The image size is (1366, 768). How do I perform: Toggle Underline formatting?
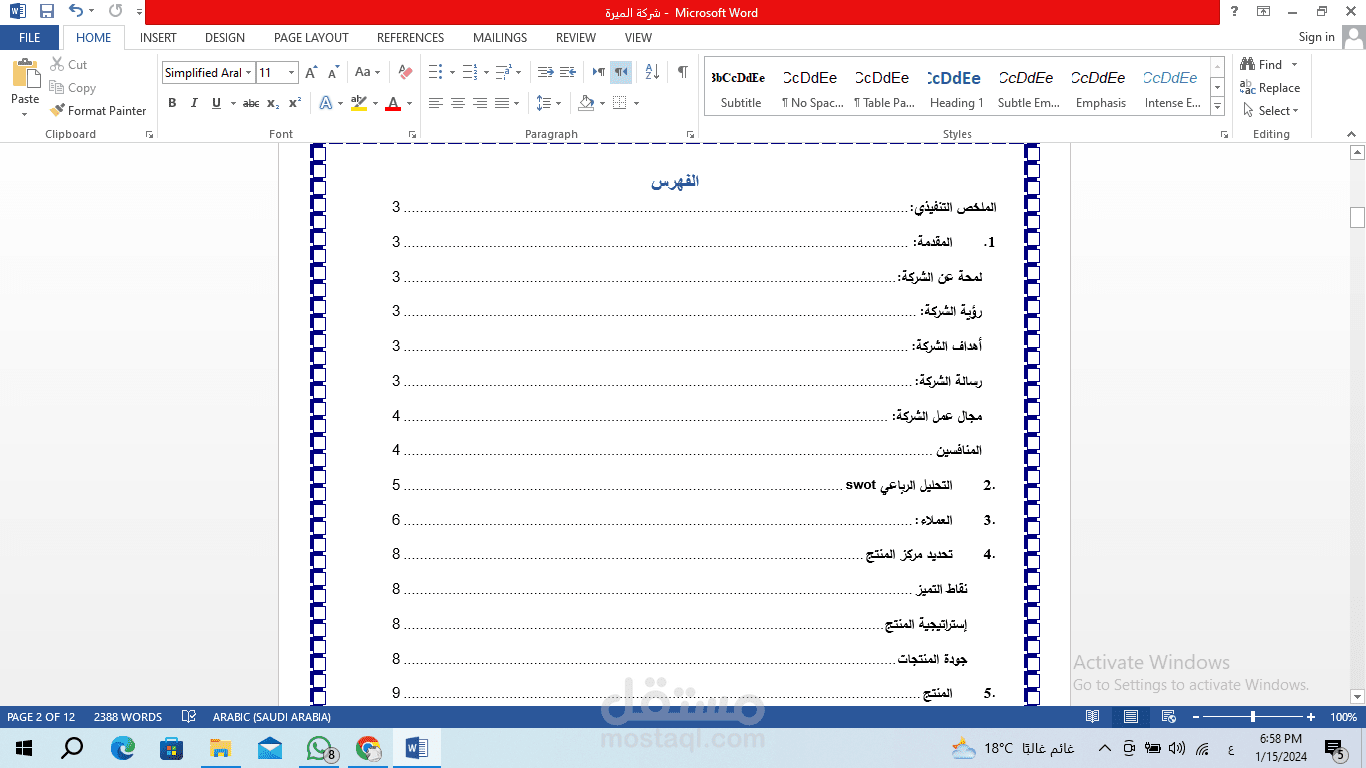click(x=214, y=103)
